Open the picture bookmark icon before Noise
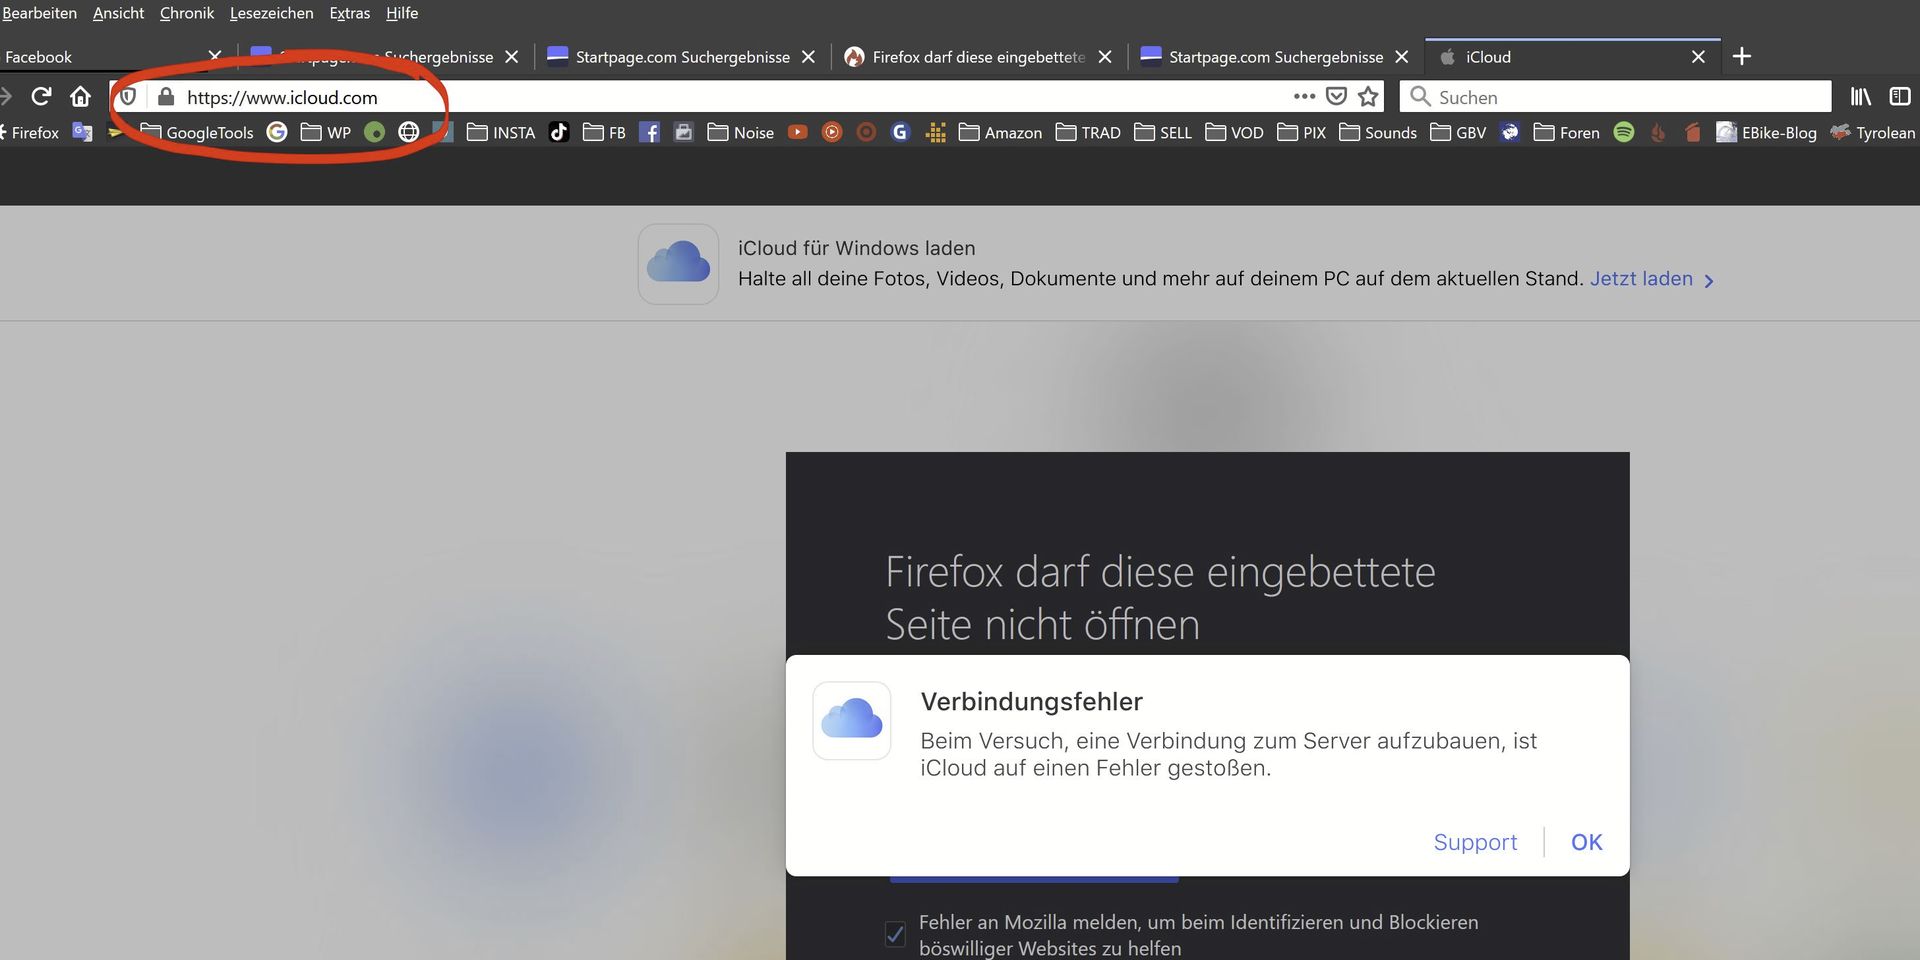Screen dimensions: 1920x960 tap(684, 132)
